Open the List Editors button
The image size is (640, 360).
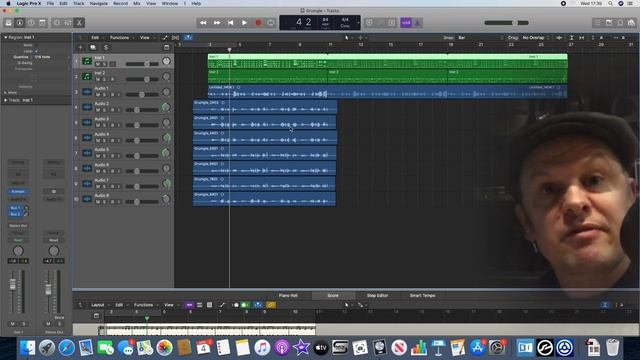tap(598, 23)
